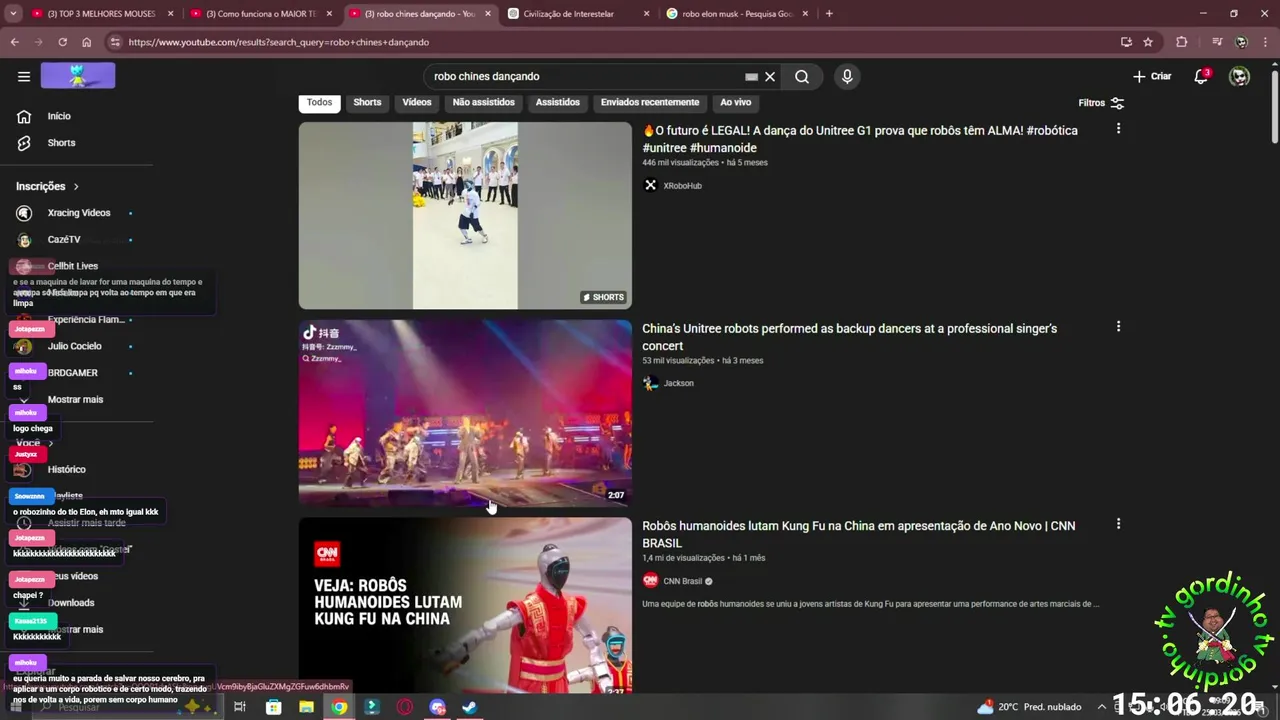Click the search magnifier button
The width and height of the screenshot is (1280, 720).
pyautogui.click(x=802, y=77)
